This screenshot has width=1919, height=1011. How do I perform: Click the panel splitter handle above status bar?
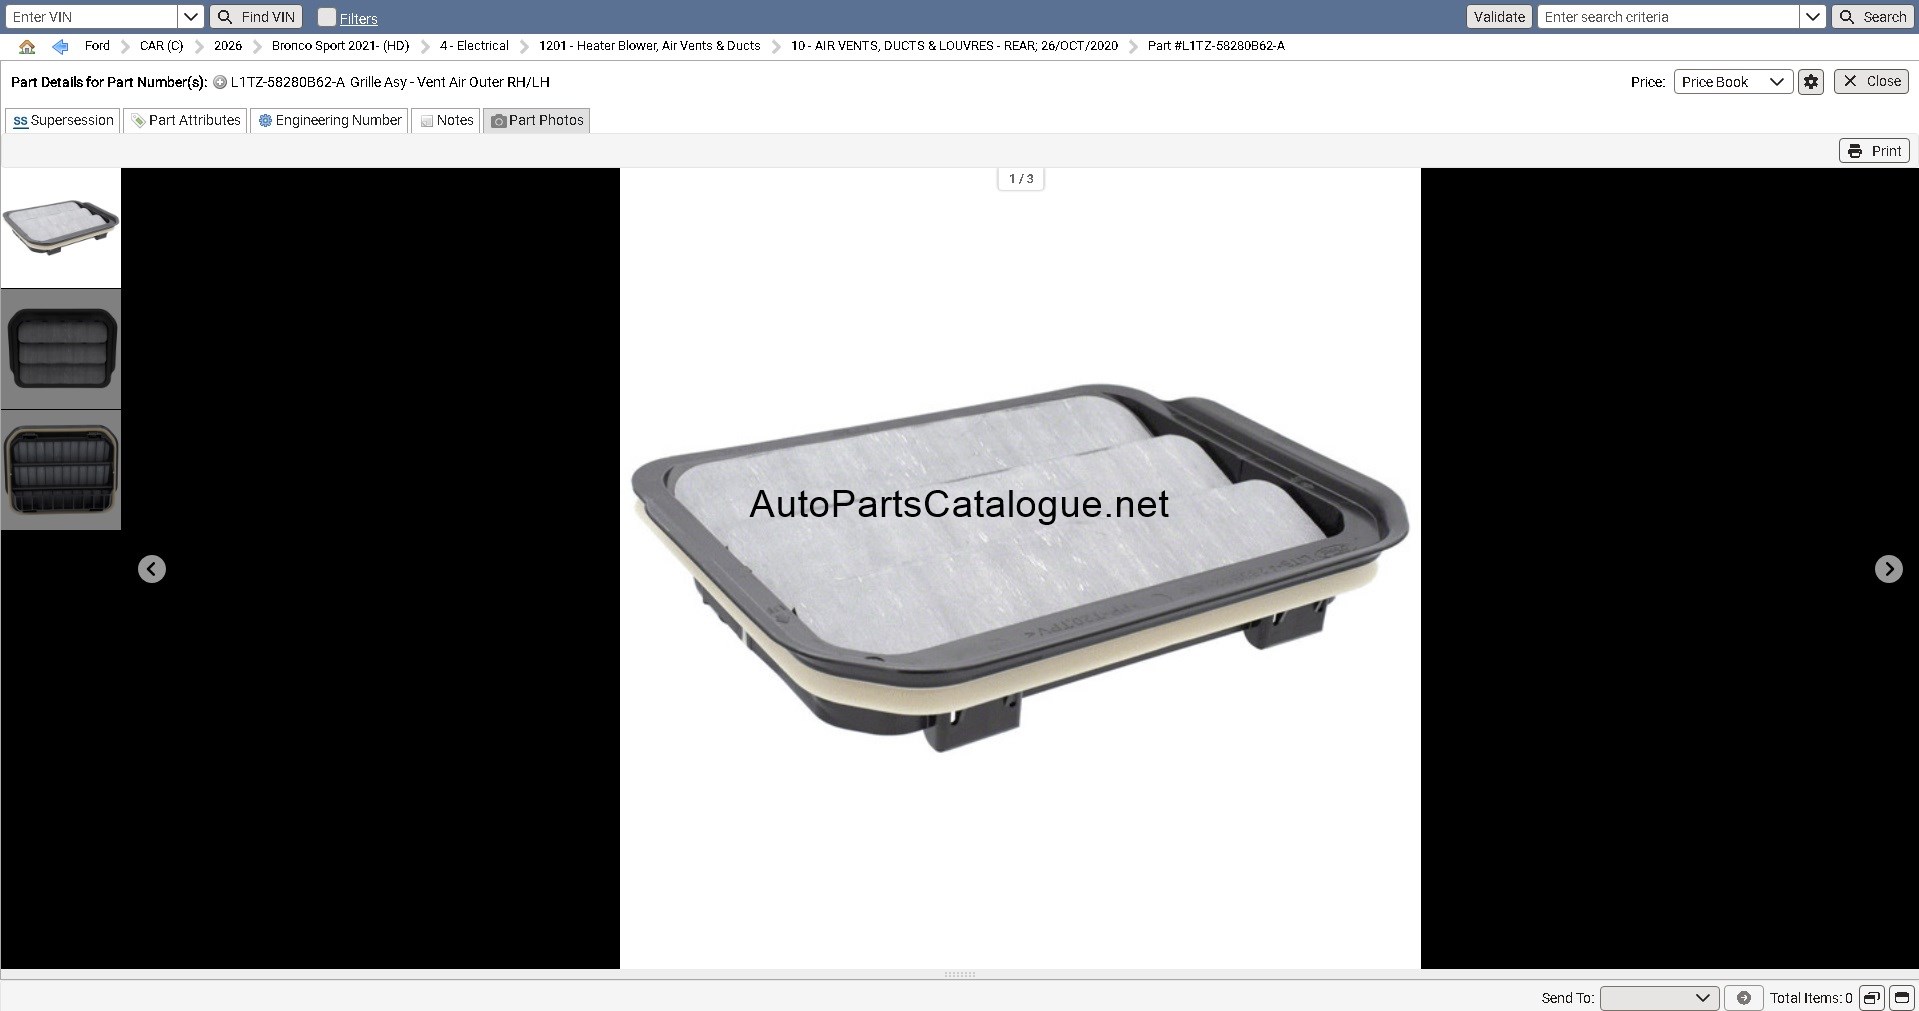point(960,974)
